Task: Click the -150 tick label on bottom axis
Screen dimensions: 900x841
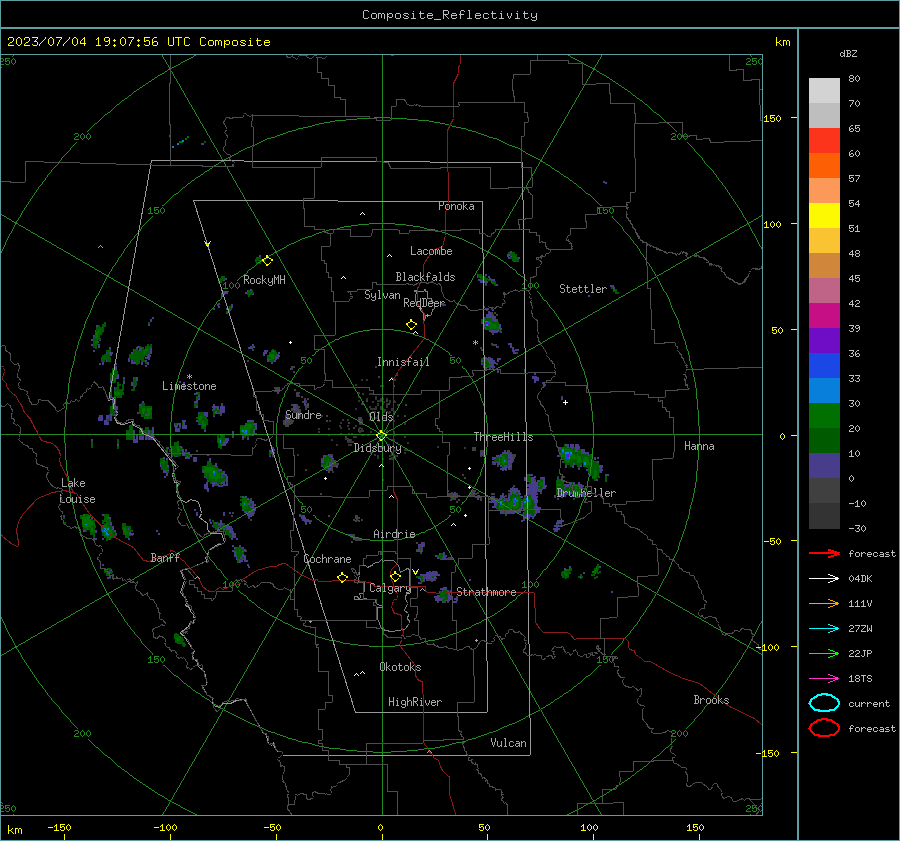Action: pyautogui.click(x=59, y=827)
